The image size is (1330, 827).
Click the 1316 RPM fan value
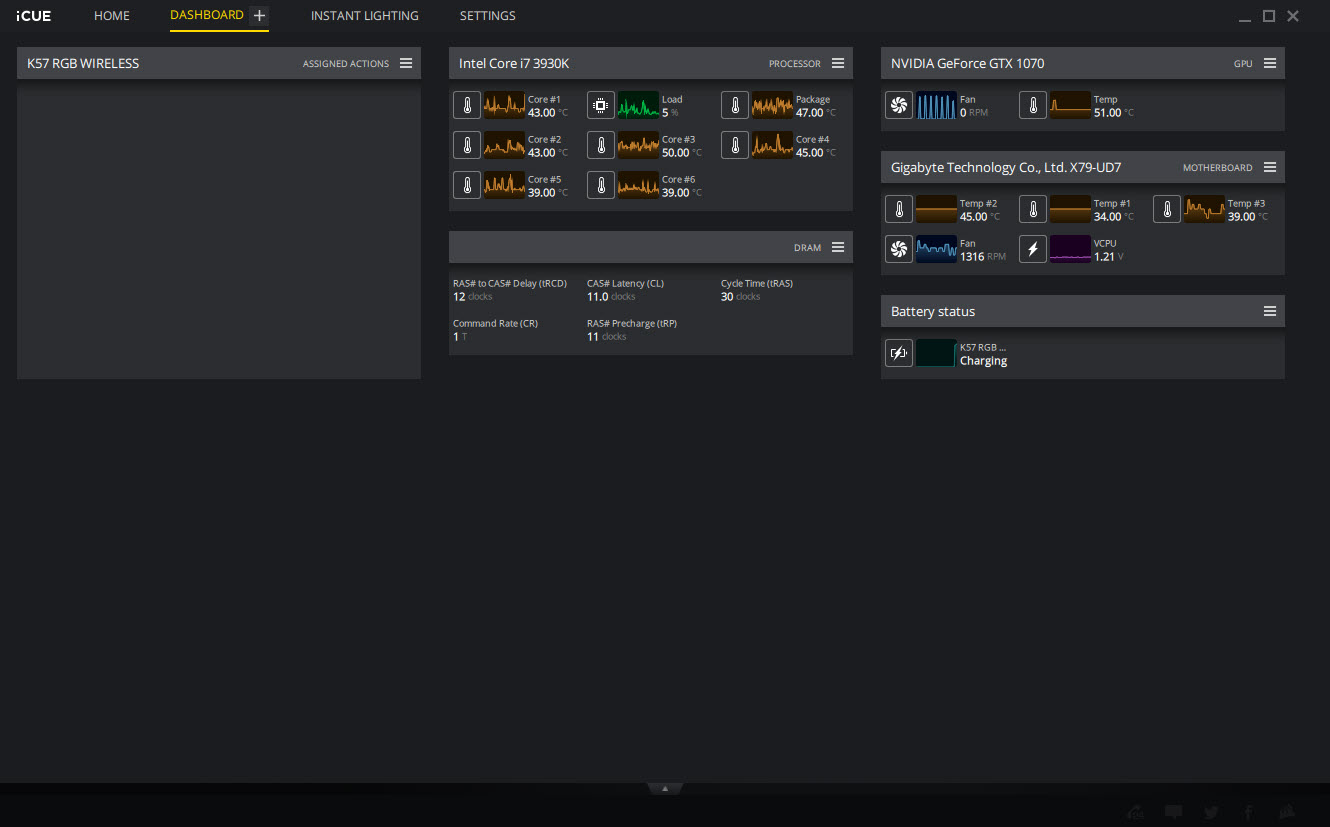coord(983,257)
